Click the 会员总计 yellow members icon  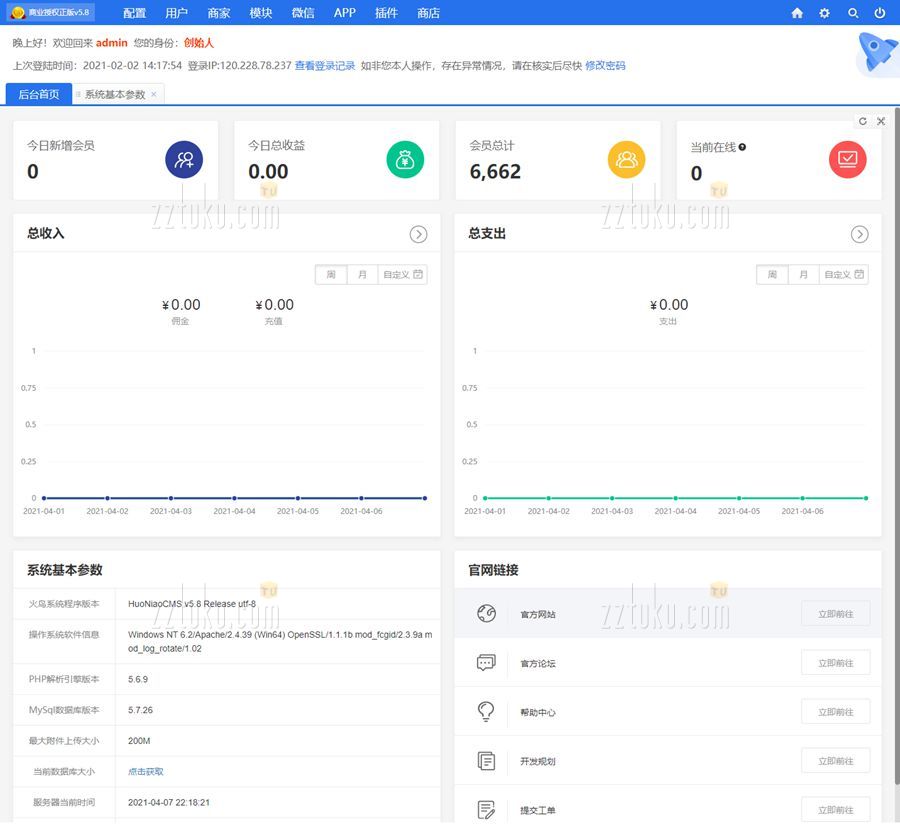(x=626, y=159)
